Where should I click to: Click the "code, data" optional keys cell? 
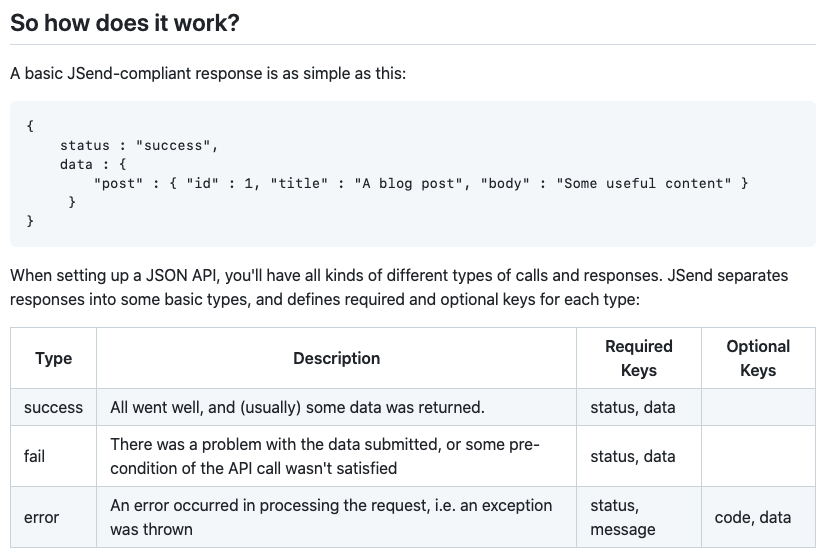pos(758,517)
